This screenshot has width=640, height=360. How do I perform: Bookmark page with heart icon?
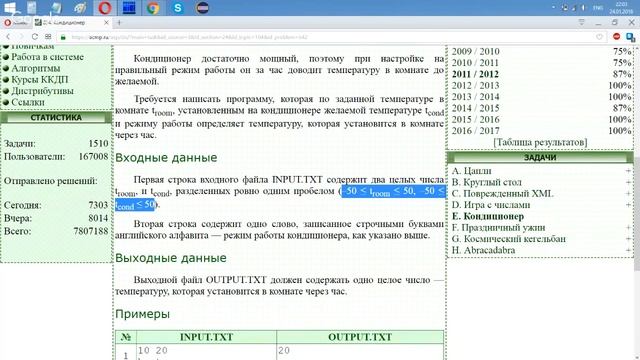[x=599, y=37]
